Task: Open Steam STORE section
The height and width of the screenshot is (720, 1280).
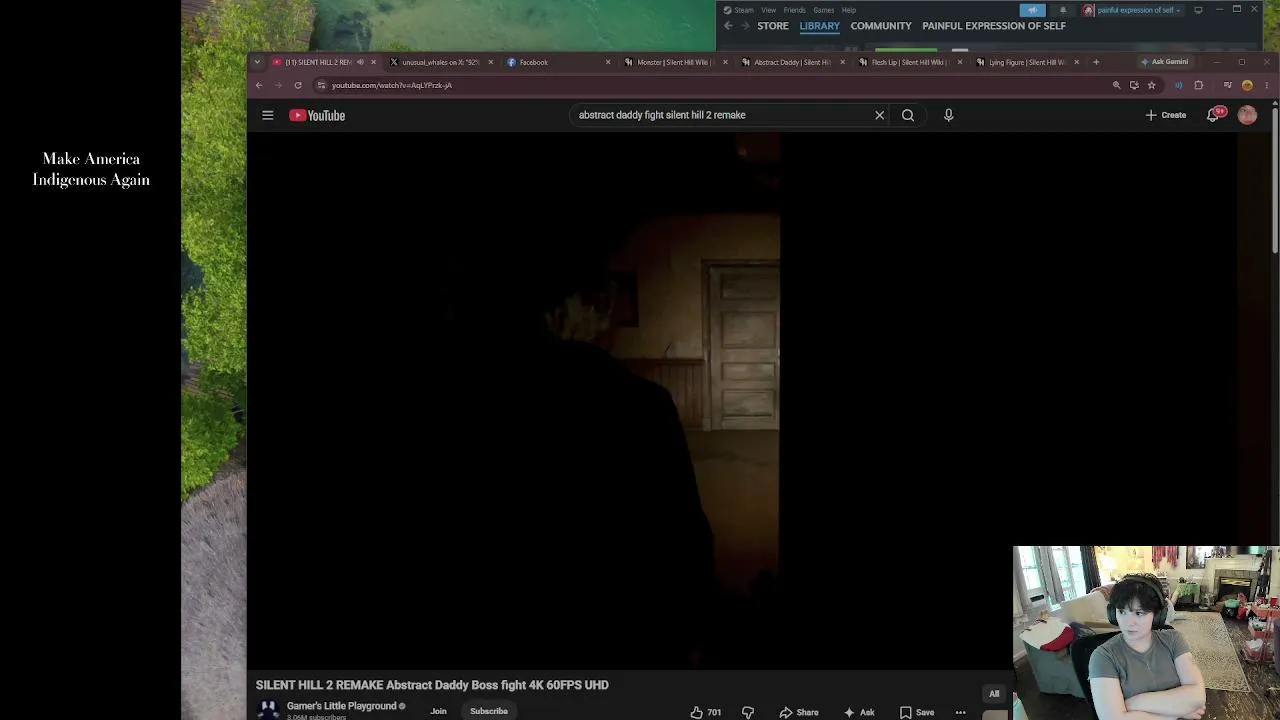Action: (773, 26)
